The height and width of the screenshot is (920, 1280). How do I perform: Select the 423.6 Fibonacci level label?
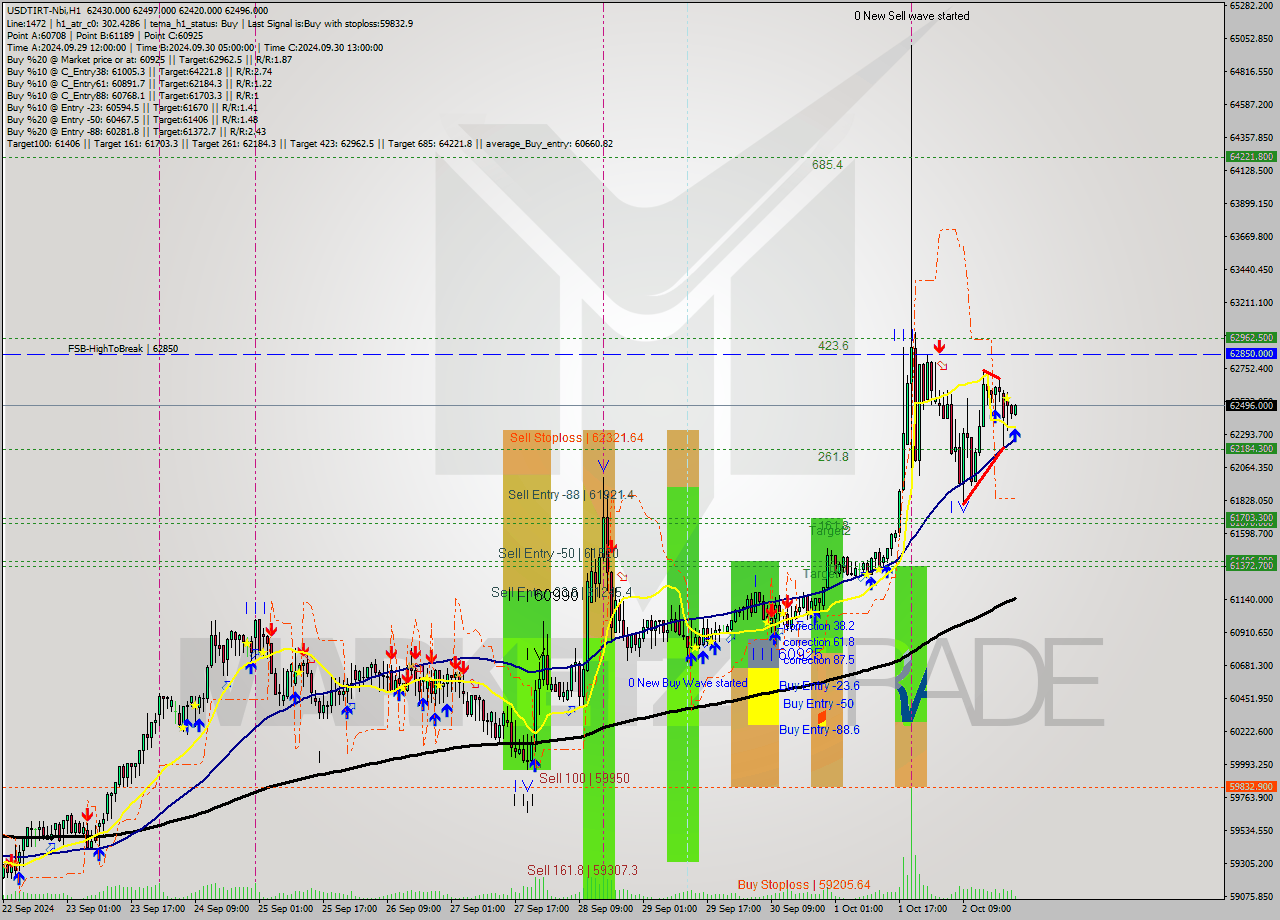[x=833, y=345]
